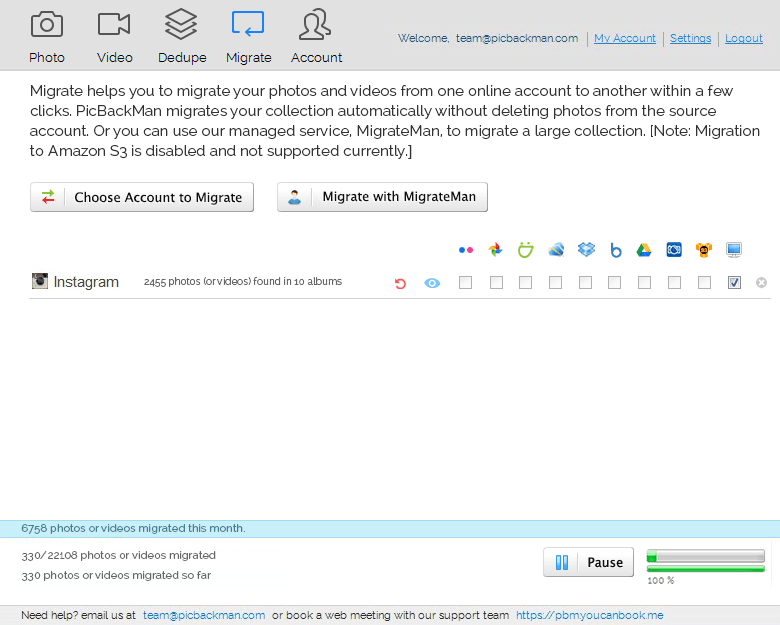
Task: Uncheck the local computer checkbox for Instagram
Action: (x=734, y=283)
